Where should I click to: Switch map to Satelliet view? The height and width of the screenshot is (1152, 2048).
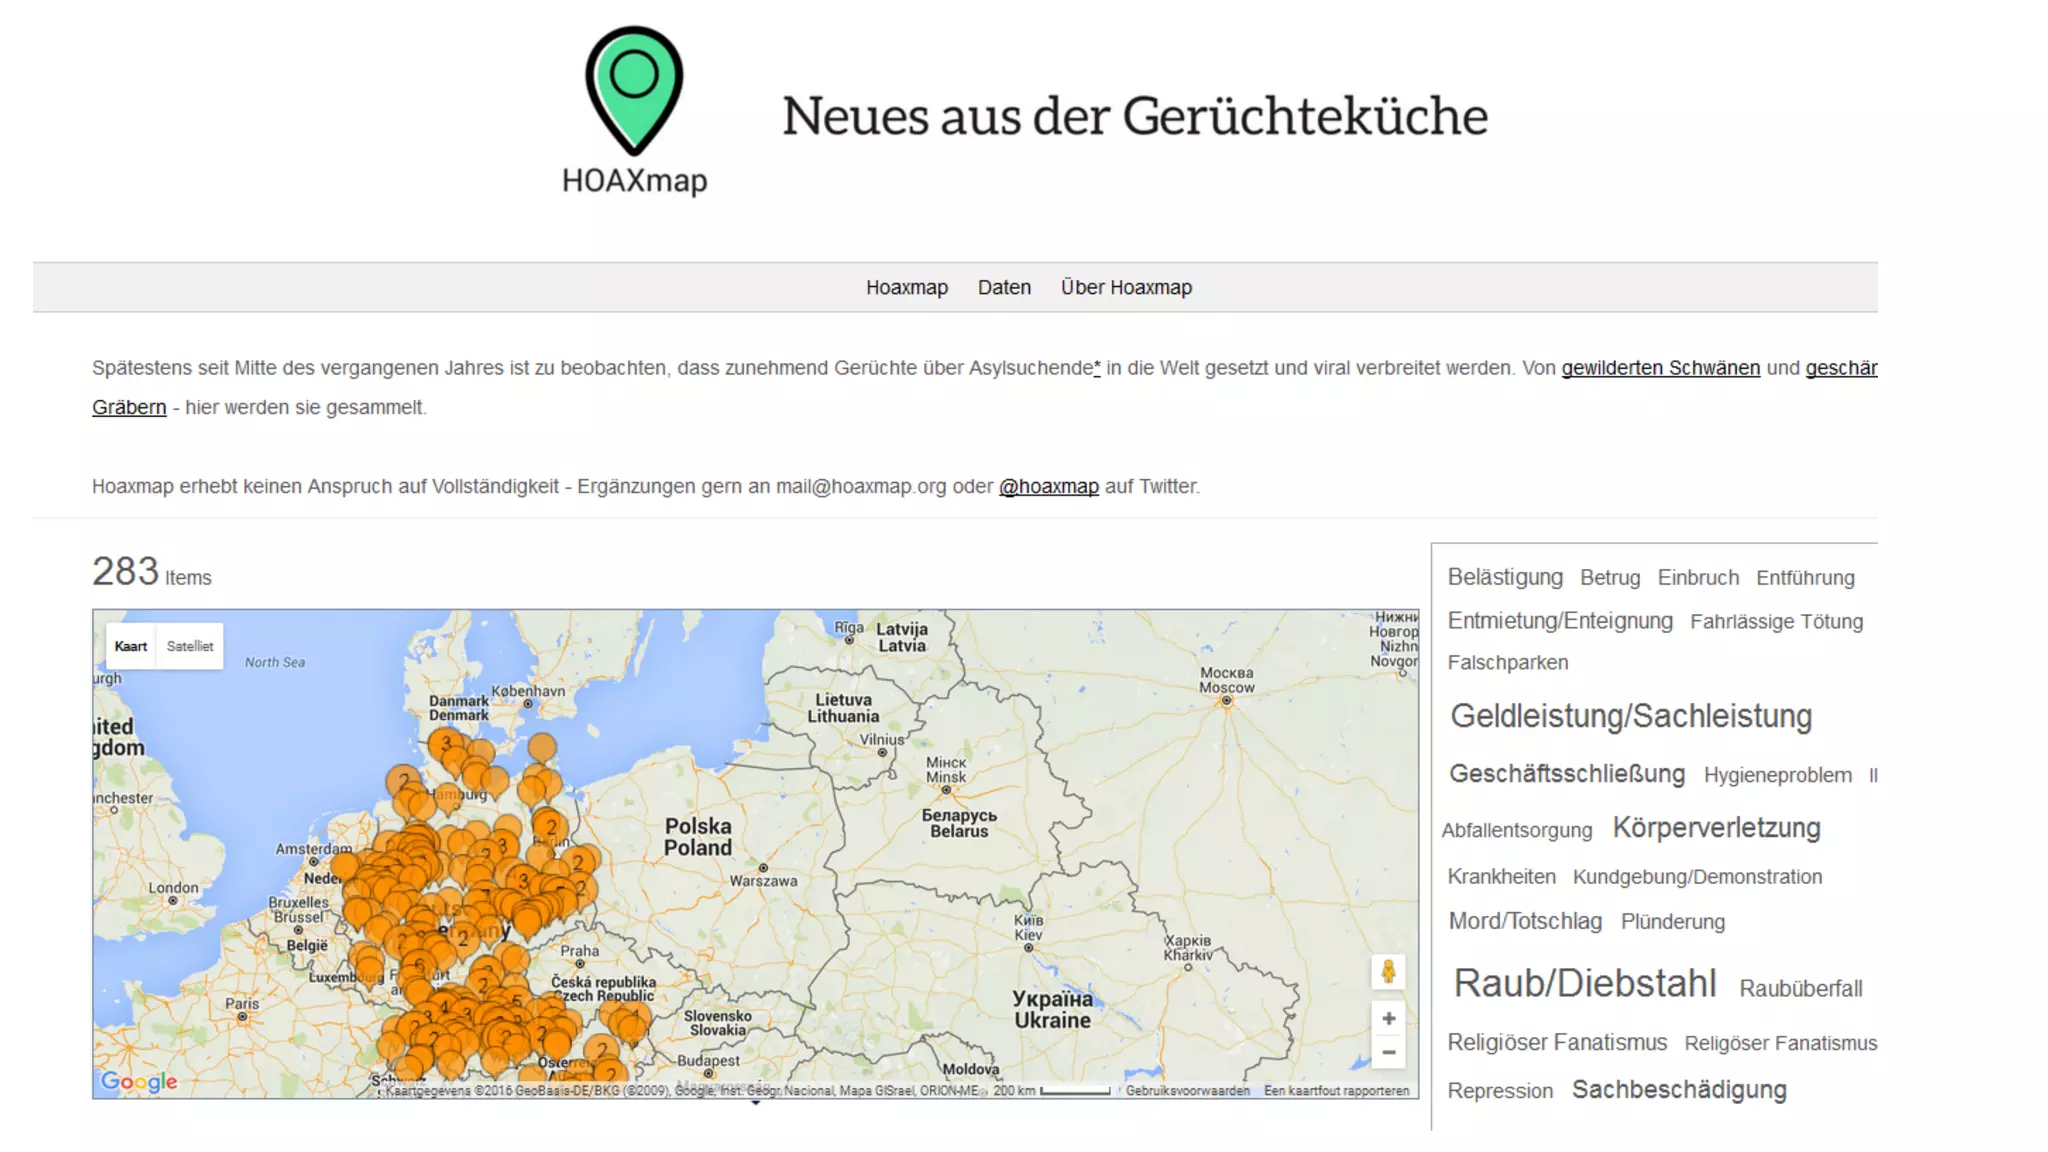point(190,646)
